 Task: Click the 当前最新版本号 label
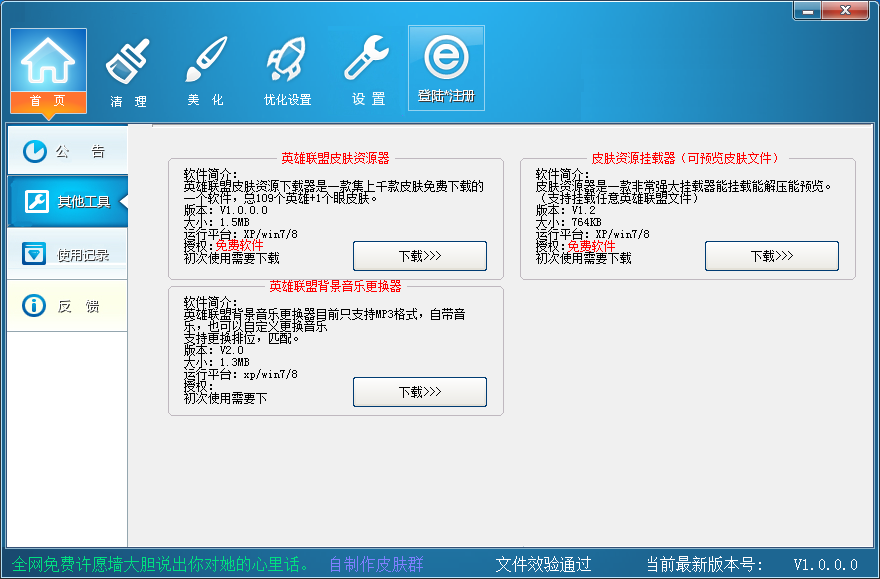coord(704,564)
